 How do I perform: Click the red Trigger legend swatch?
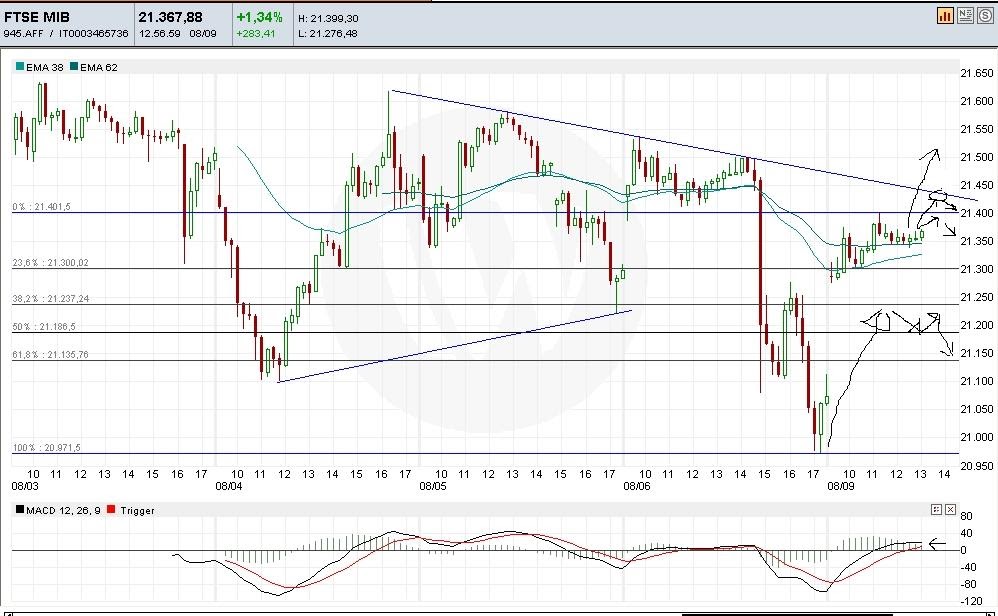[x=111, y=510]
